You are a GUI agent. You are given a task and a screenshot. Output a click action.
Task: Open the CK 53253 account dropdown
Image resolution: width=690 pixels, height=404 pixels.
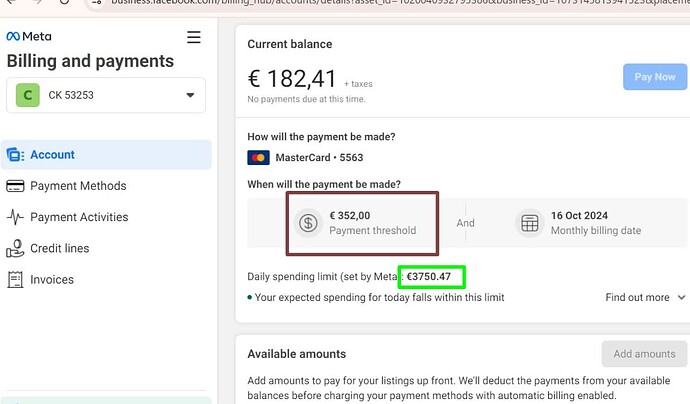point(106,95)
